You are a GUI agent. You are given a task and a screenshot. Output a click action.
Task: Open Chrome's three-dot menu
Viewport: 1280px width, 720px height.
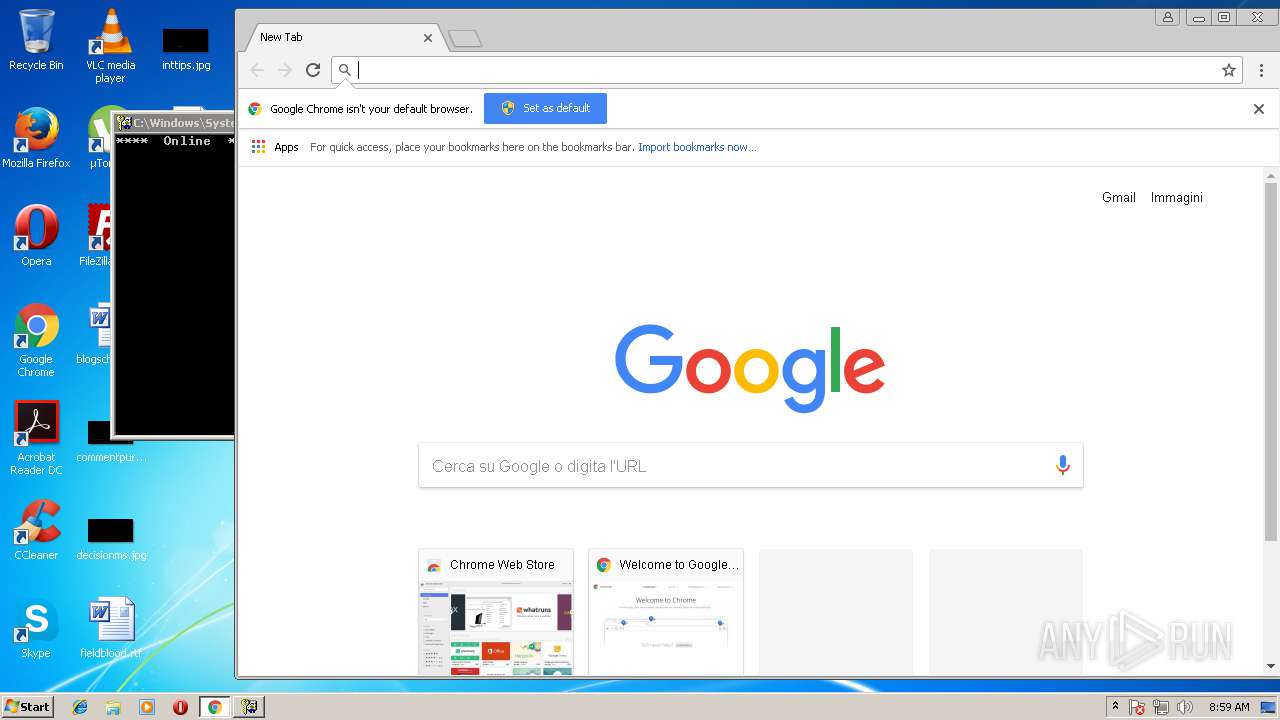pyautogui.click(x=1261, y=70)
